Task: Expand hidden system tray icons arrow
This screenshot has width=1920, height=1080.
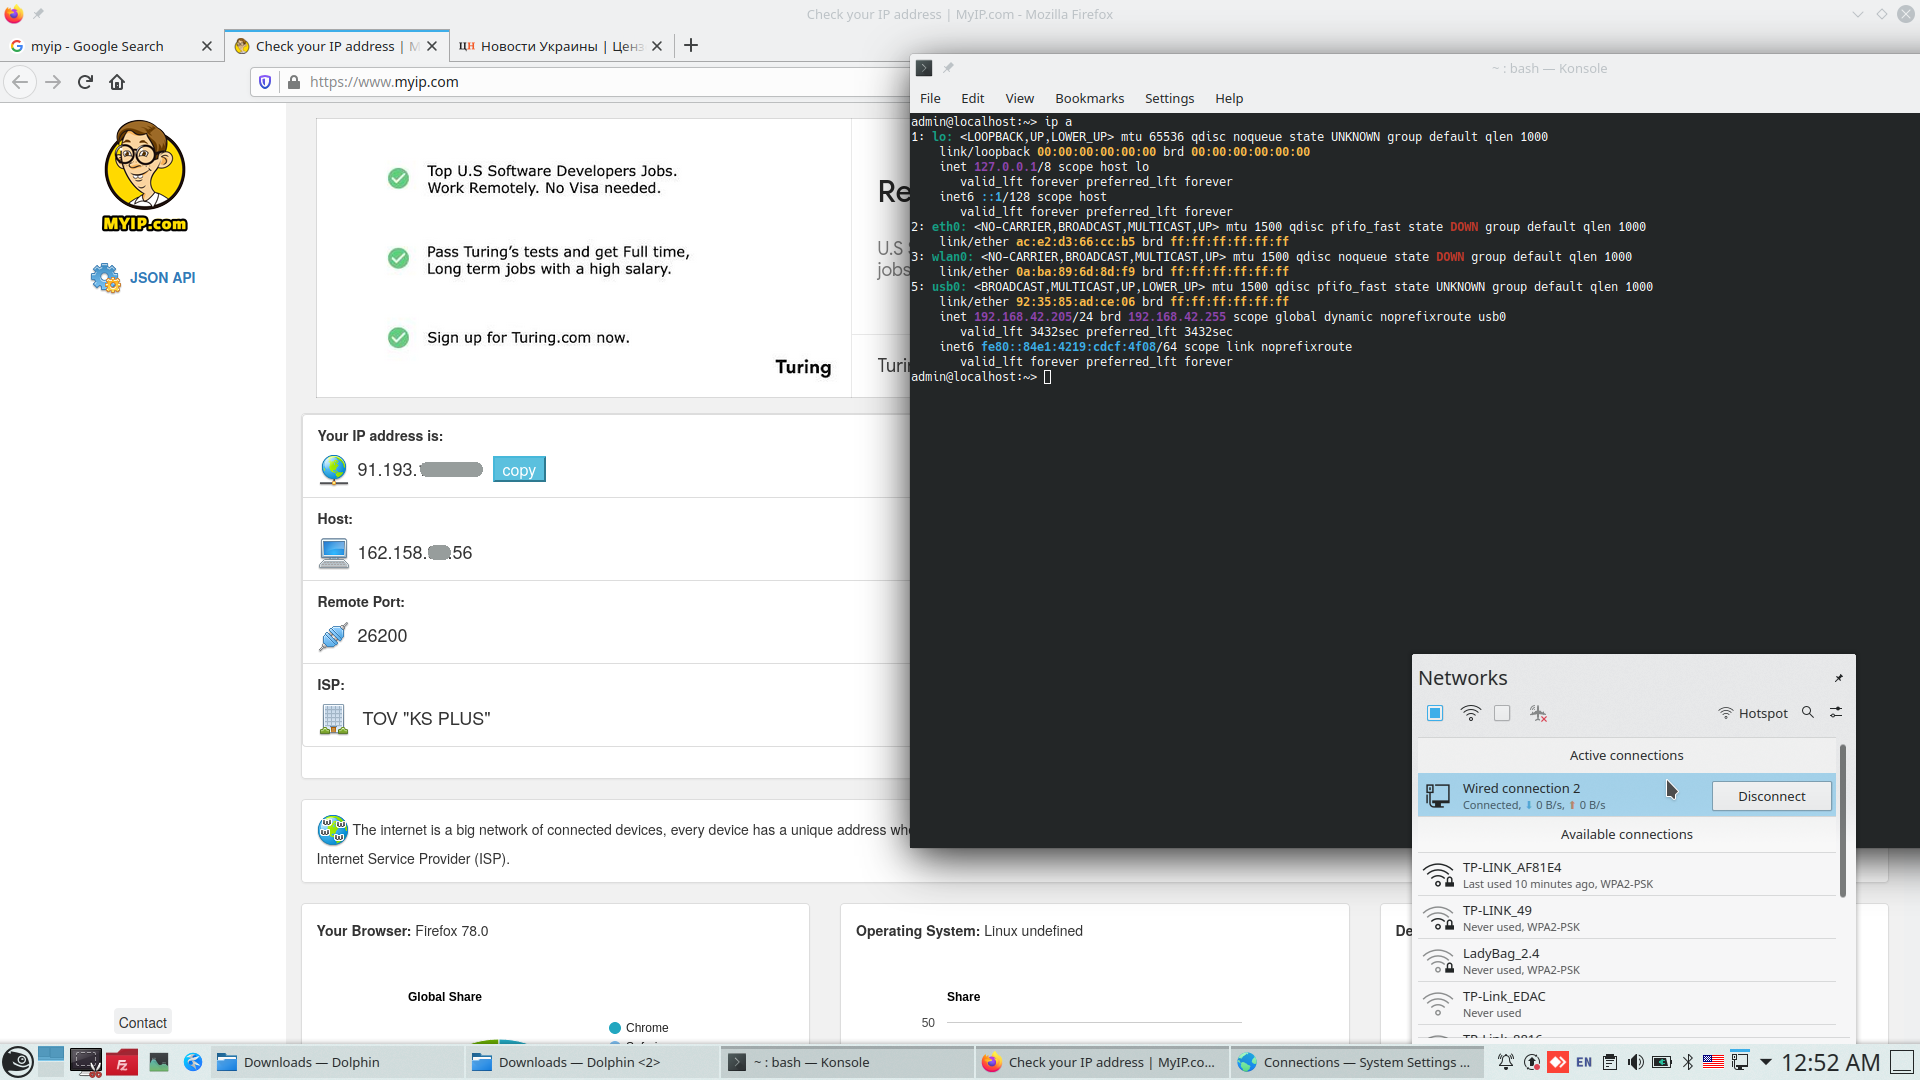Action: point(1765,1062)
